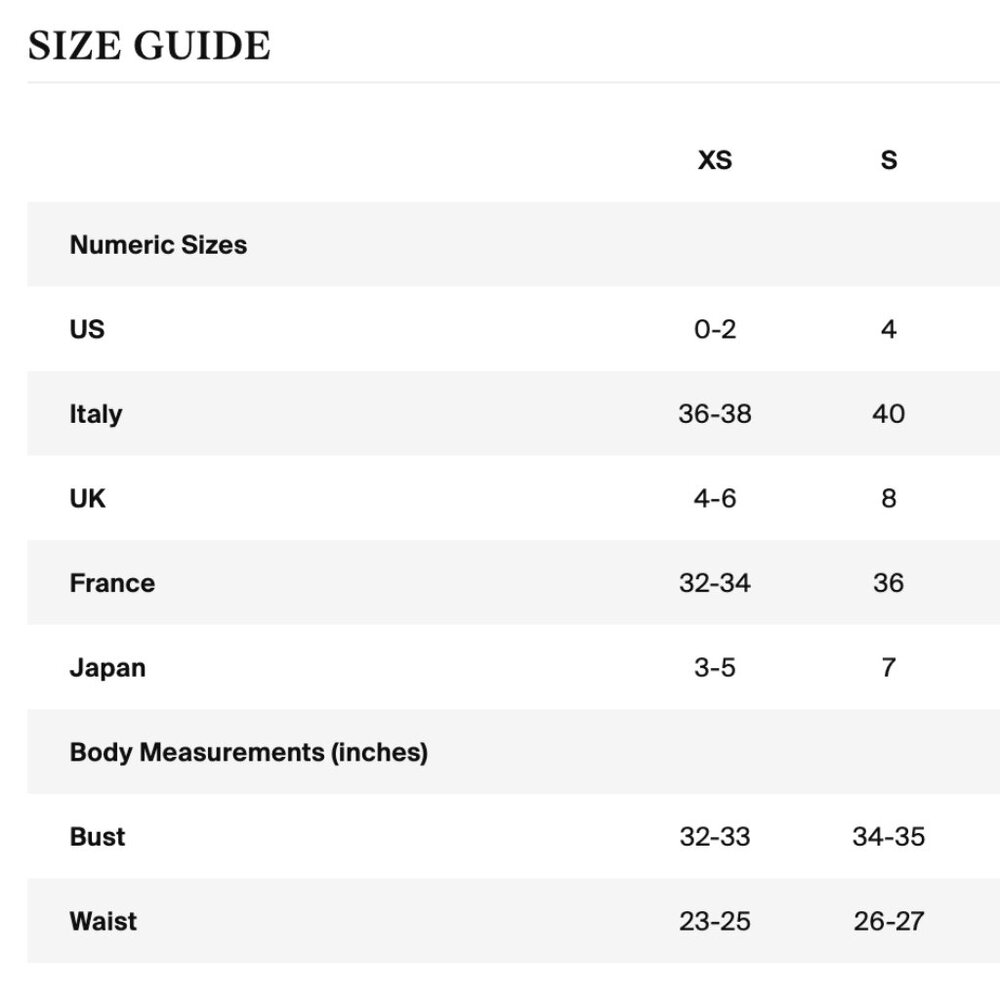Select the Bust S value 34-35
This screenshot has width=1000, height=1000.
click(x=888, y=837)
